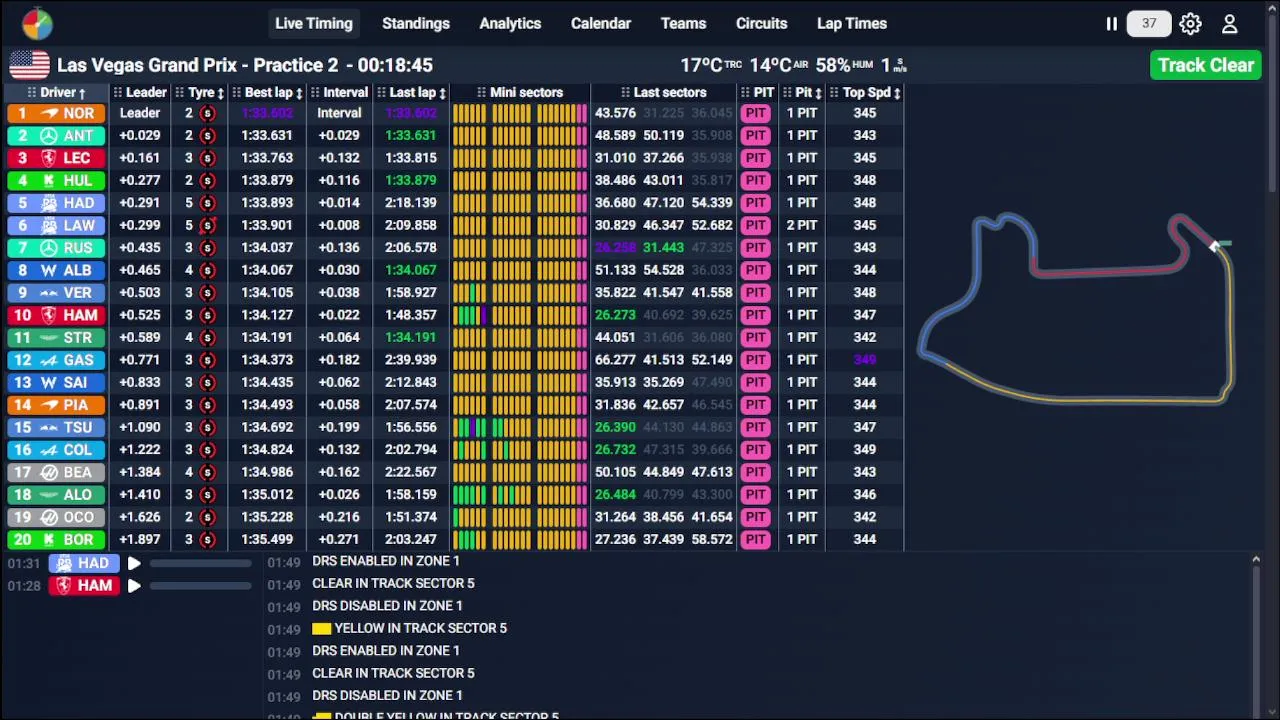Open the user account icon
The height and width of the screenshot is (720, 1280).
[x=1230, y=24]
